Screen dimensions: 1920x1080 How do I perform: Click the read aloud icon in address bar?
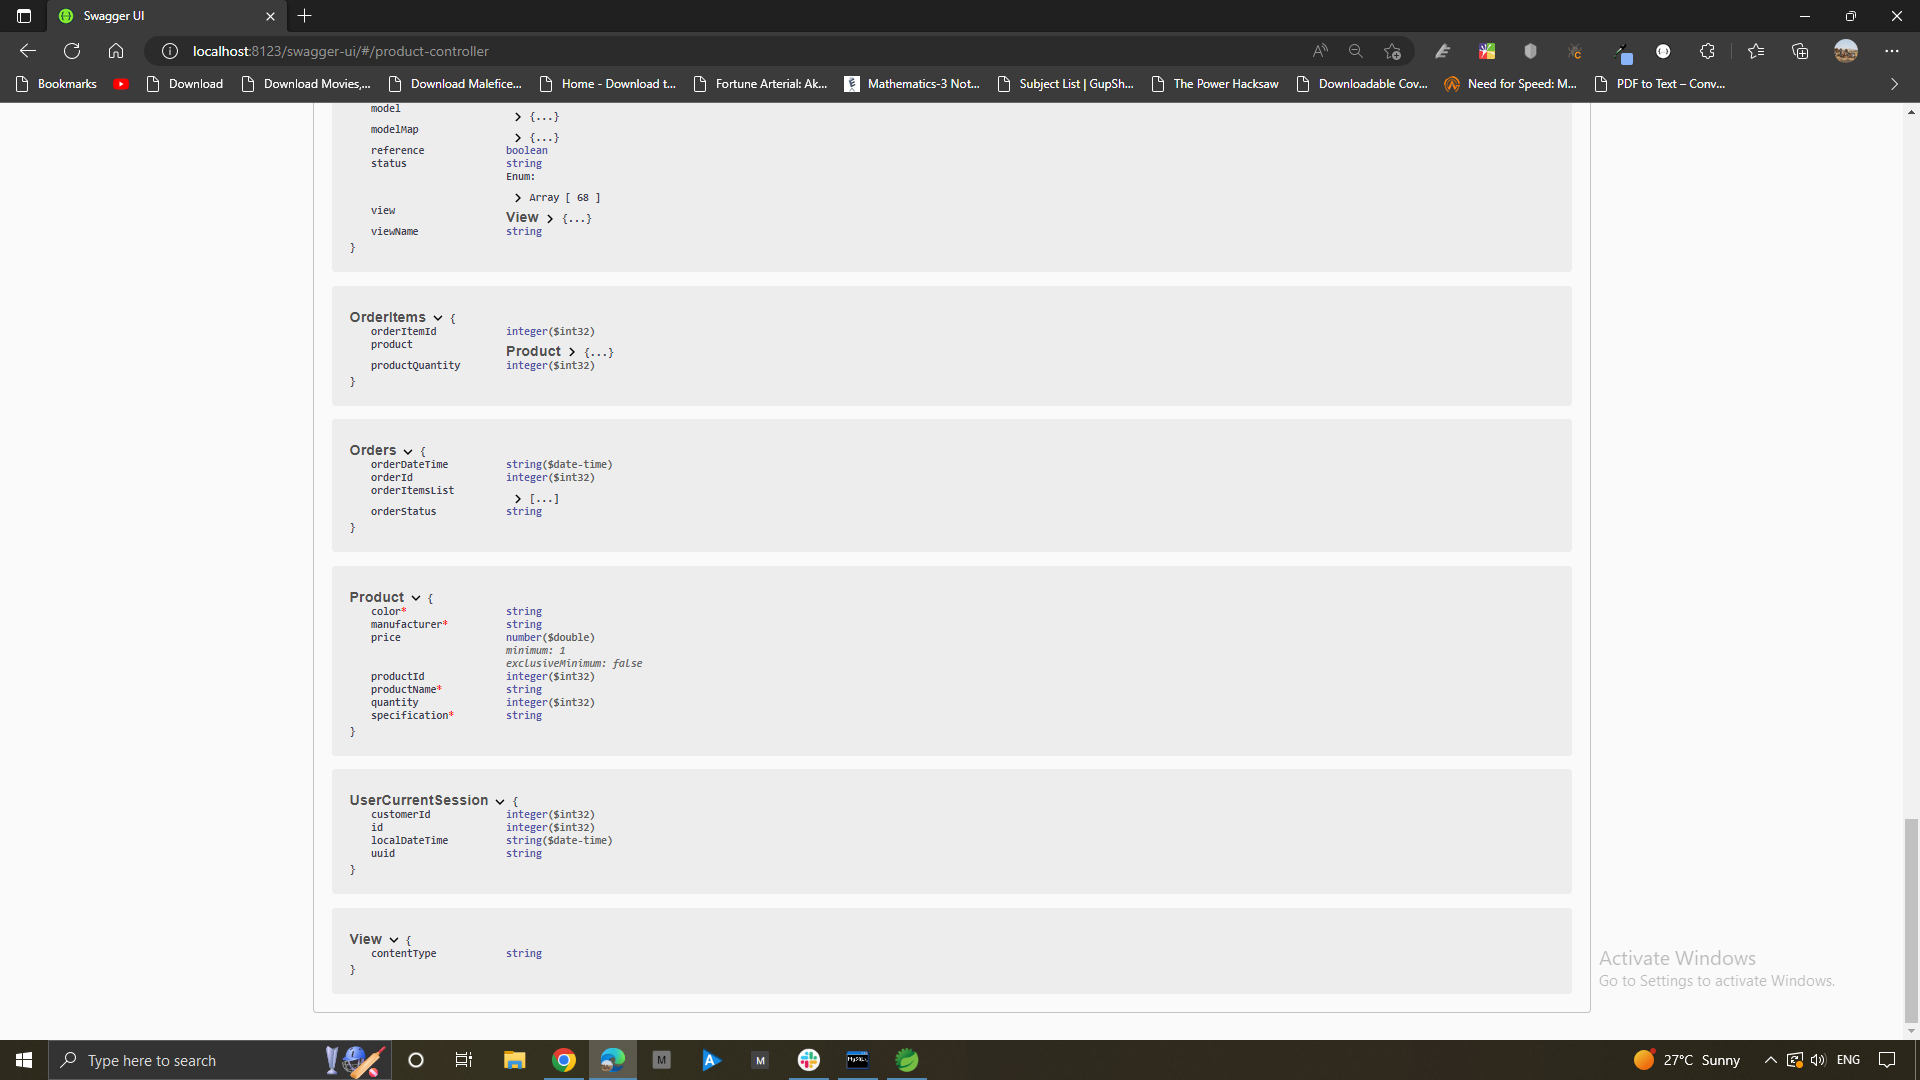[x=1320, y=51]
